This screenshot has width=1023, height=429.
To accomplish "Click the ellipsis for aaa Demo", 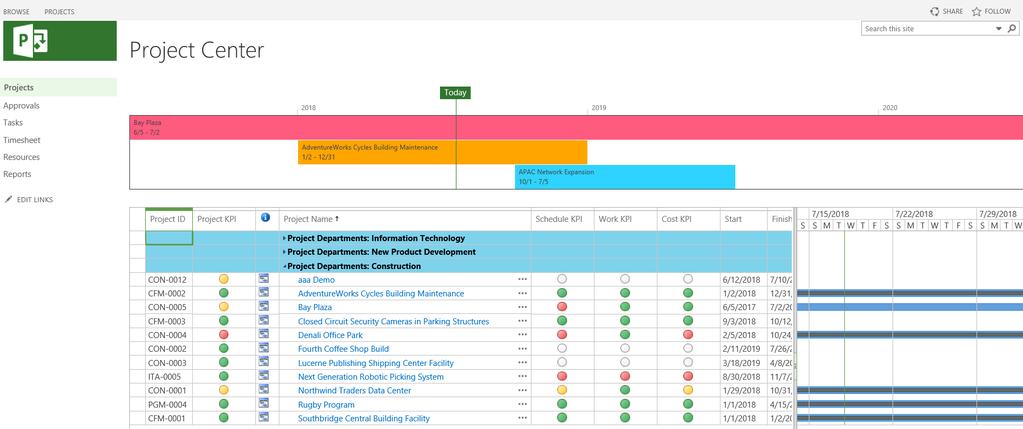I will [x=523, y=280].
